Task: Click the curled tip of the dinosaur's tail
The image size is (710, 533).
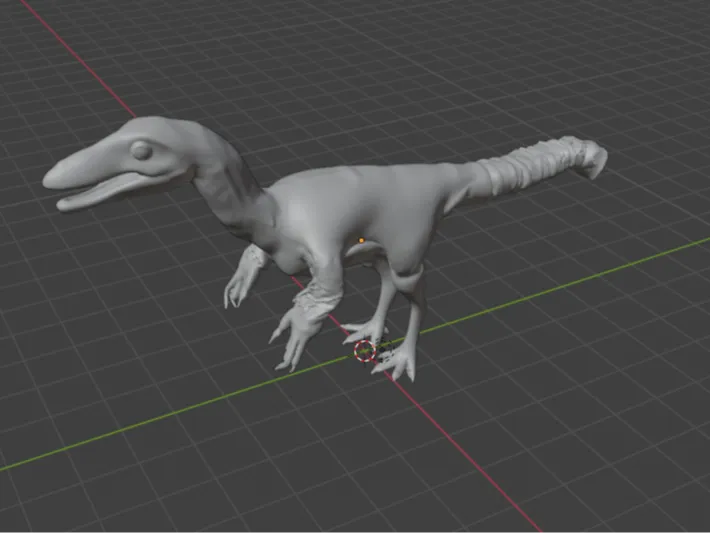Action: coord(595,159)
